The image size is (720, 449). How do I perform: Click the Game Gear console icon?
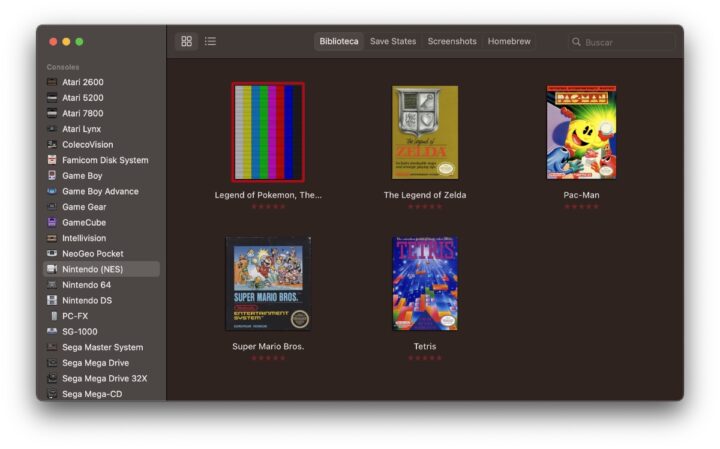click(x=52, y=207)
